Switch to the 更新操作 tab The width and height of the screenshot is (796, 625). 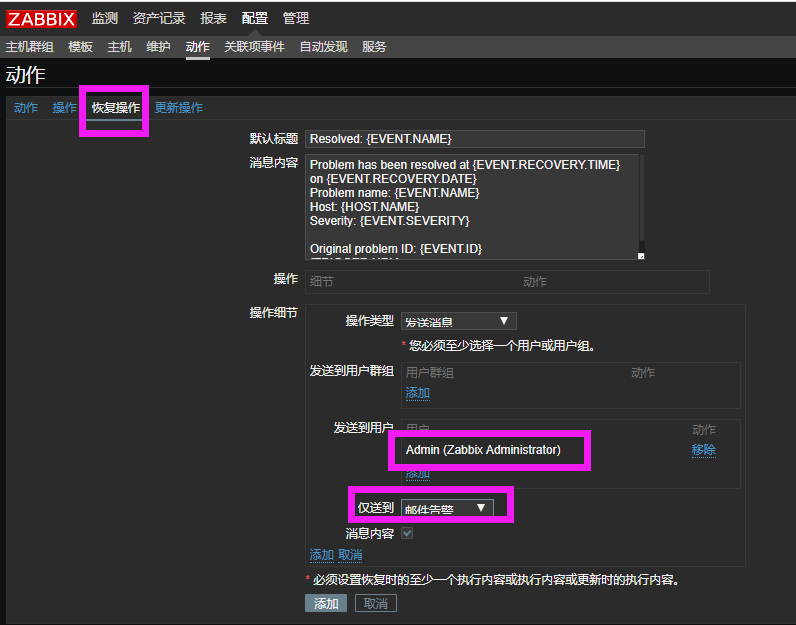tap(179, 108)
